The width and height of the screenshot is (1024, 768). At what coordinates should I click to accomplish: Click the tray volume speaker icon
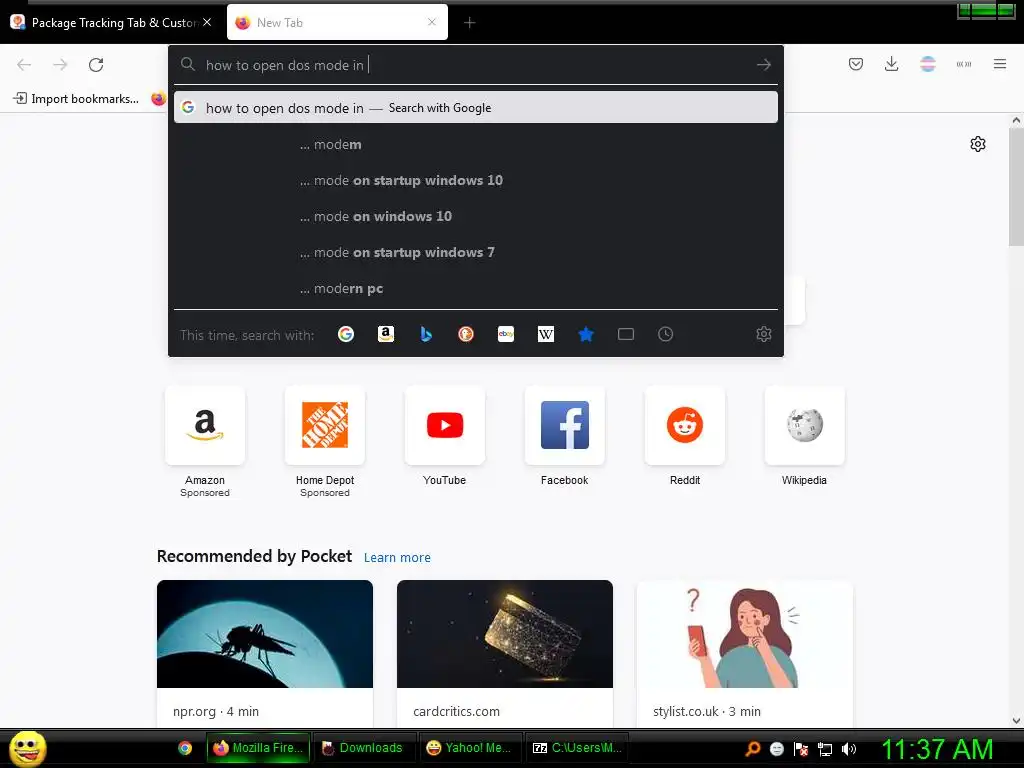(848, 749)
